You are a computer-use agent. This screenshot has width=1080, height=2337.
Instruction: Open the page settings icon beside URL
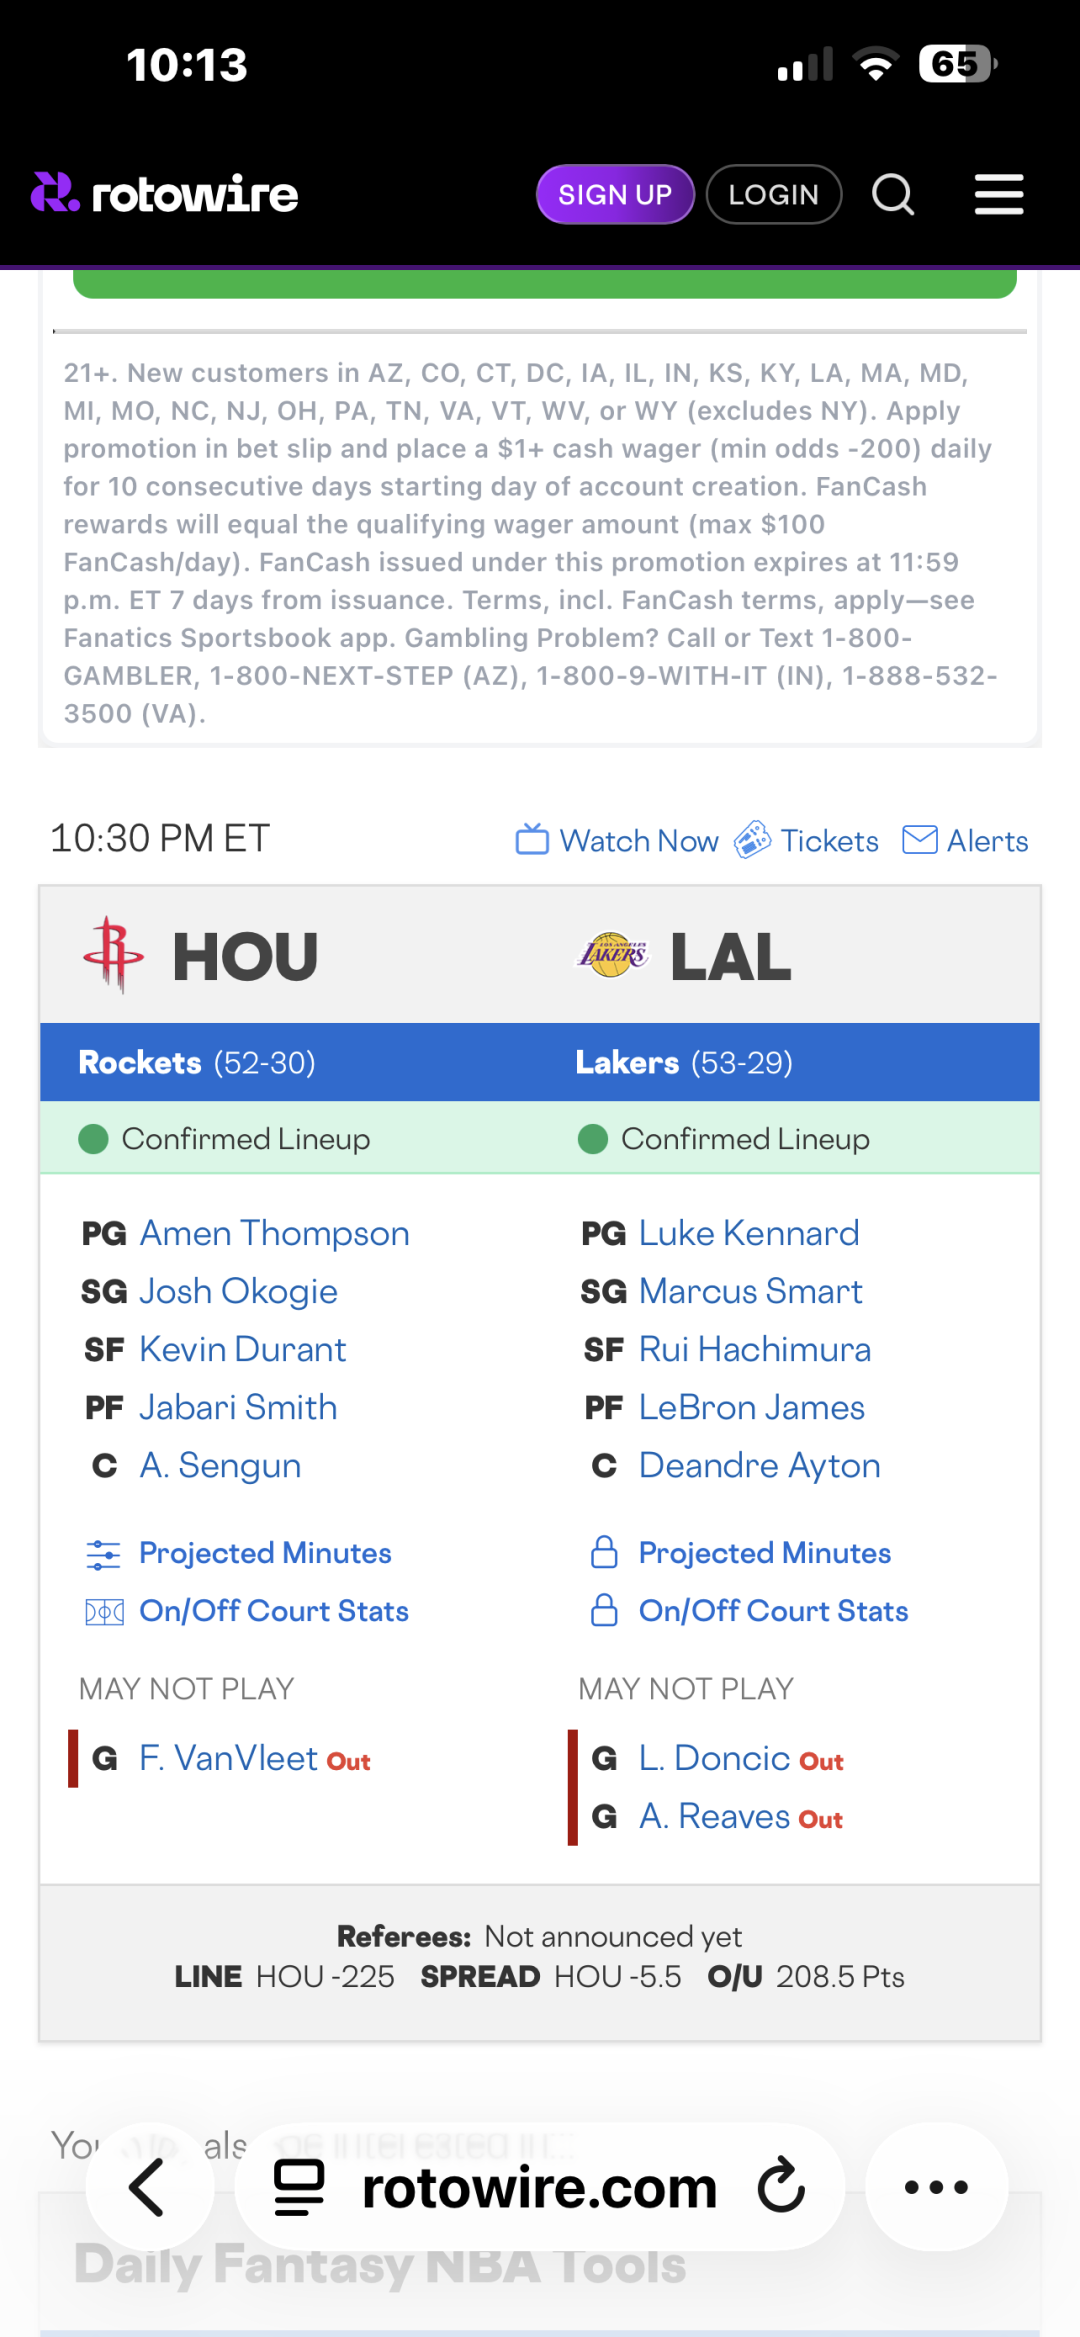[299, 2187]
